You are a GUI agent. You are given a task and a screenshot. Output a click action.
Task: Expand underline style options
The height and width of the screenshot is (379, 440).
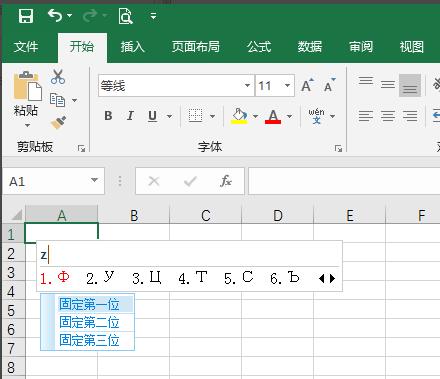[x=169, y=116]
